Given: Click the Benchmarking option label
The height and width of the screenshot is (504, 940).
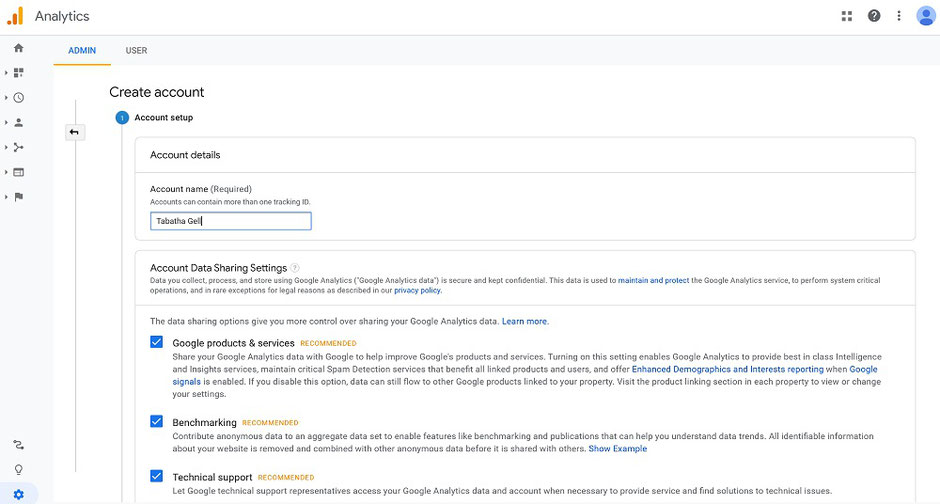Looking at the screenshot, I should click(x=204, y=422).
